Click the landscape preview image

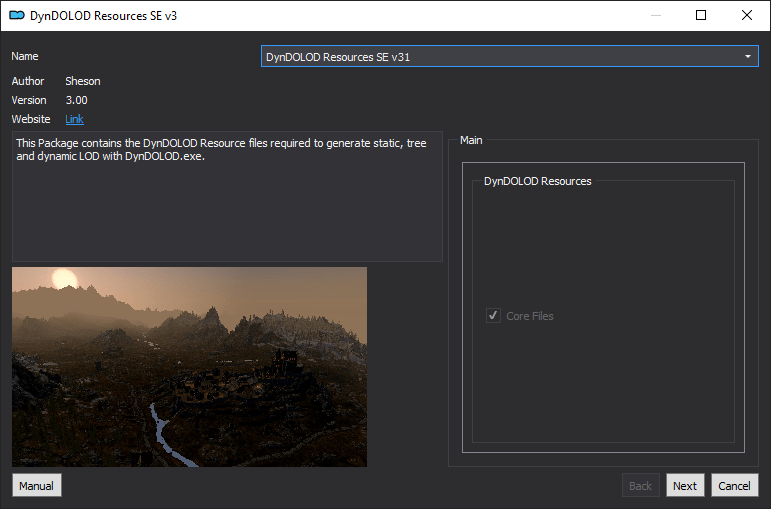pos(189,367)
